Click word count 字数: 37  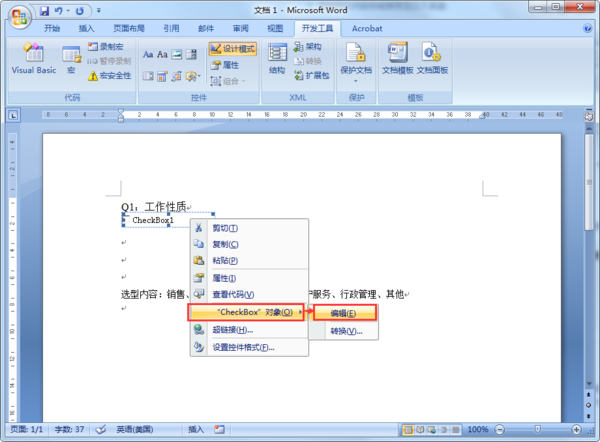pyautogui.click(x=69, y=429)
